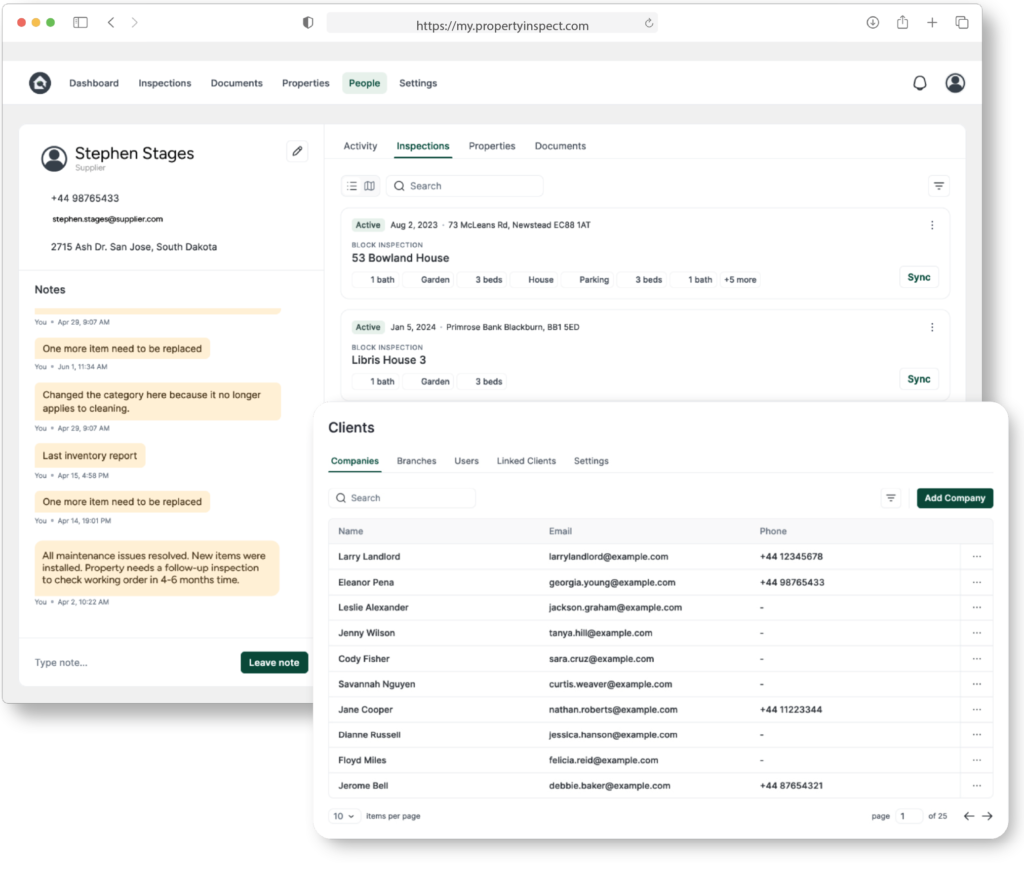Toggle the browser sidebar icon
1024x870 pixels.
(80, 22)
